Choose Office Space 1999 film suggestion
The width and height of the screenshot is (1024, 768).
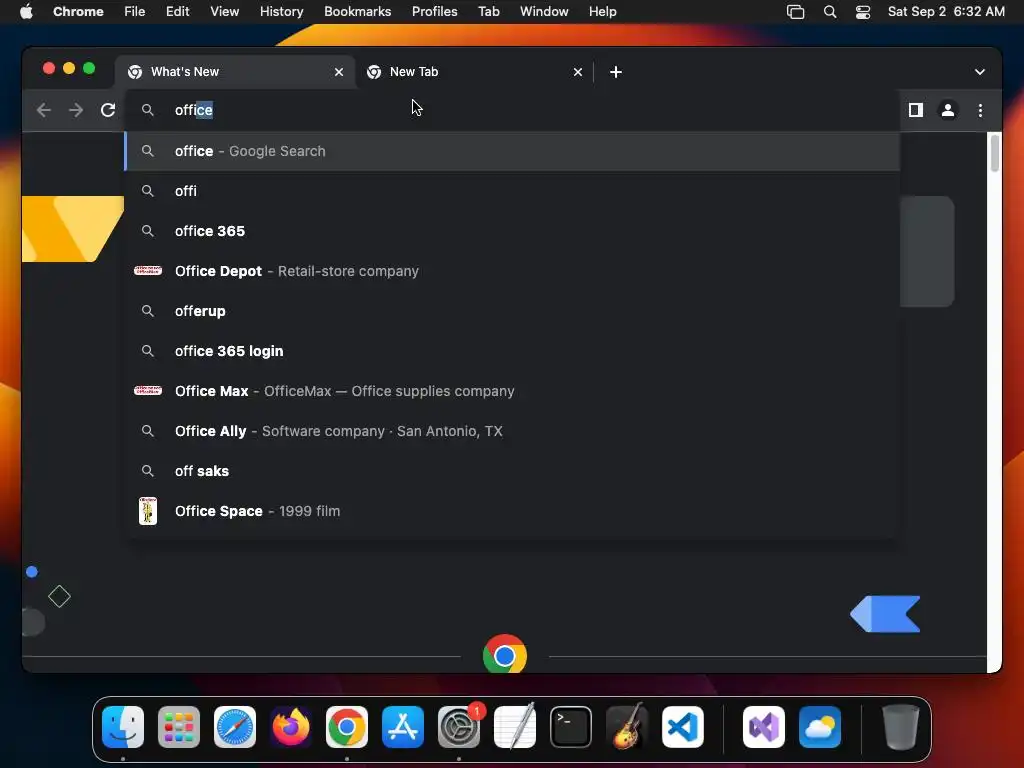pos(513,511)
